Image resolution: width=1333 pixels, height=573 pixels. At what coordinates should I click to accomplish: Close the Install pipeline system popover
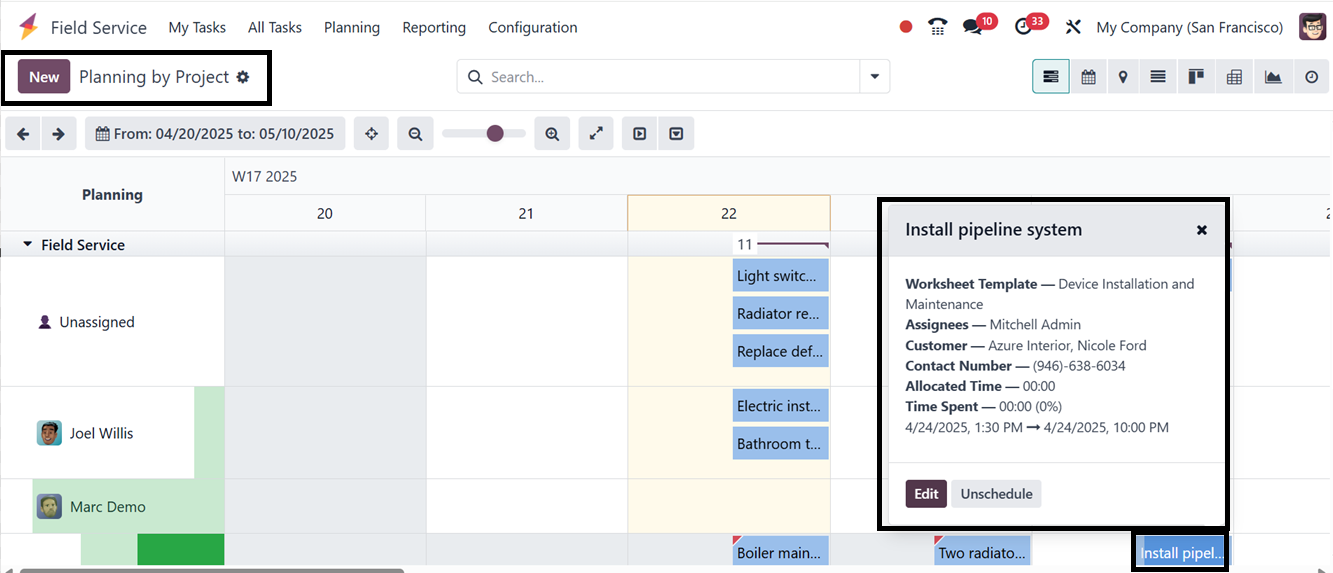pyautogui.click(x=1202, y=230)
